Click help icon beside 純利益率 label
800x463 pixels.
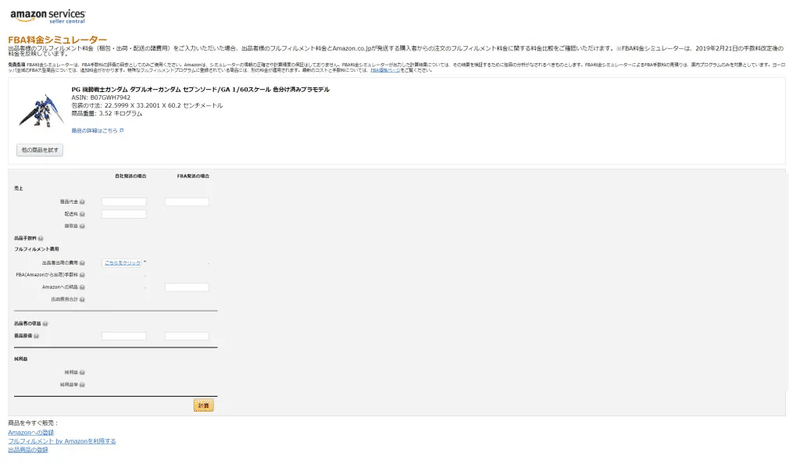point(82,385)
